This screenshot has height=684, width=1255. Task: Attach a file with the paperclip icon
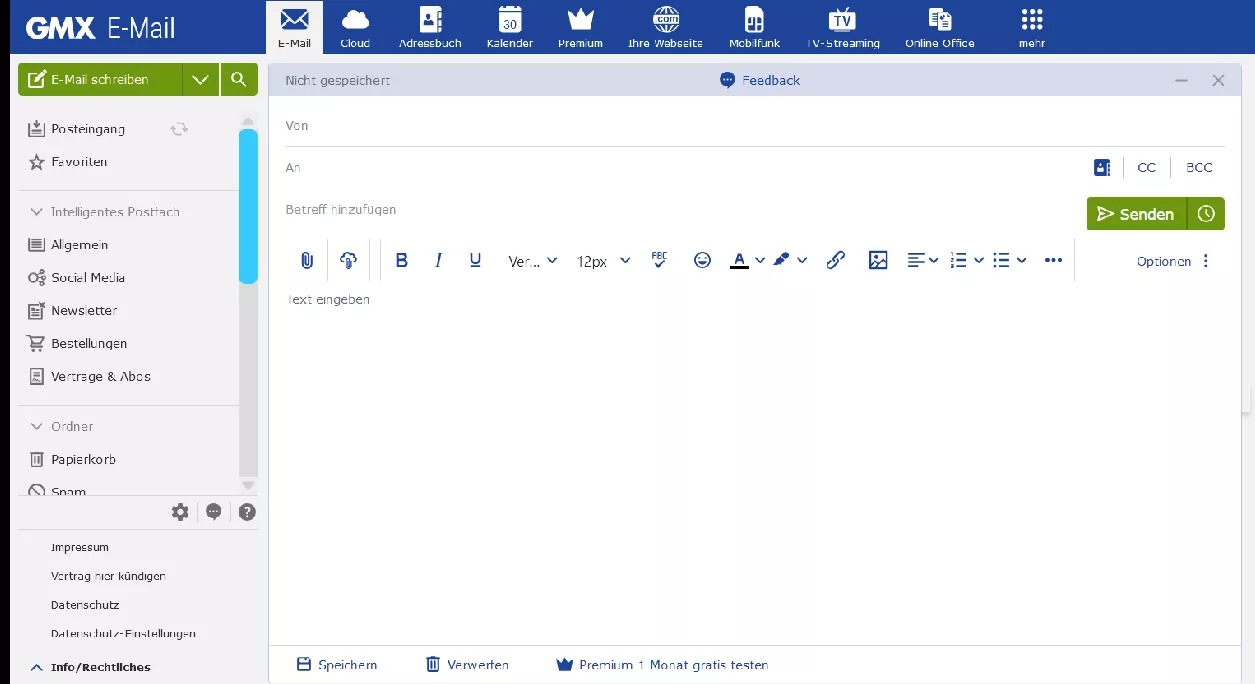[307, 261]
